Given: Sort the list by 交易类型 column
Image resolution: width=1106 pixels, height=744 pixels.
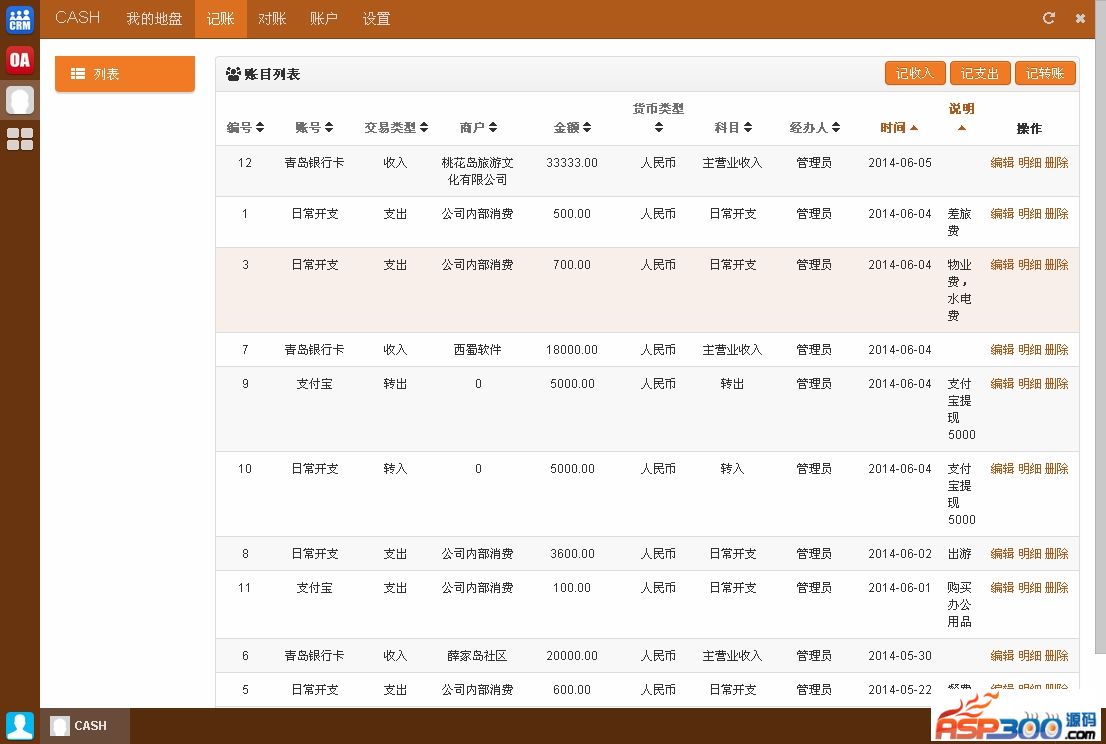Looking at the screenshot, I should [396, 127].
